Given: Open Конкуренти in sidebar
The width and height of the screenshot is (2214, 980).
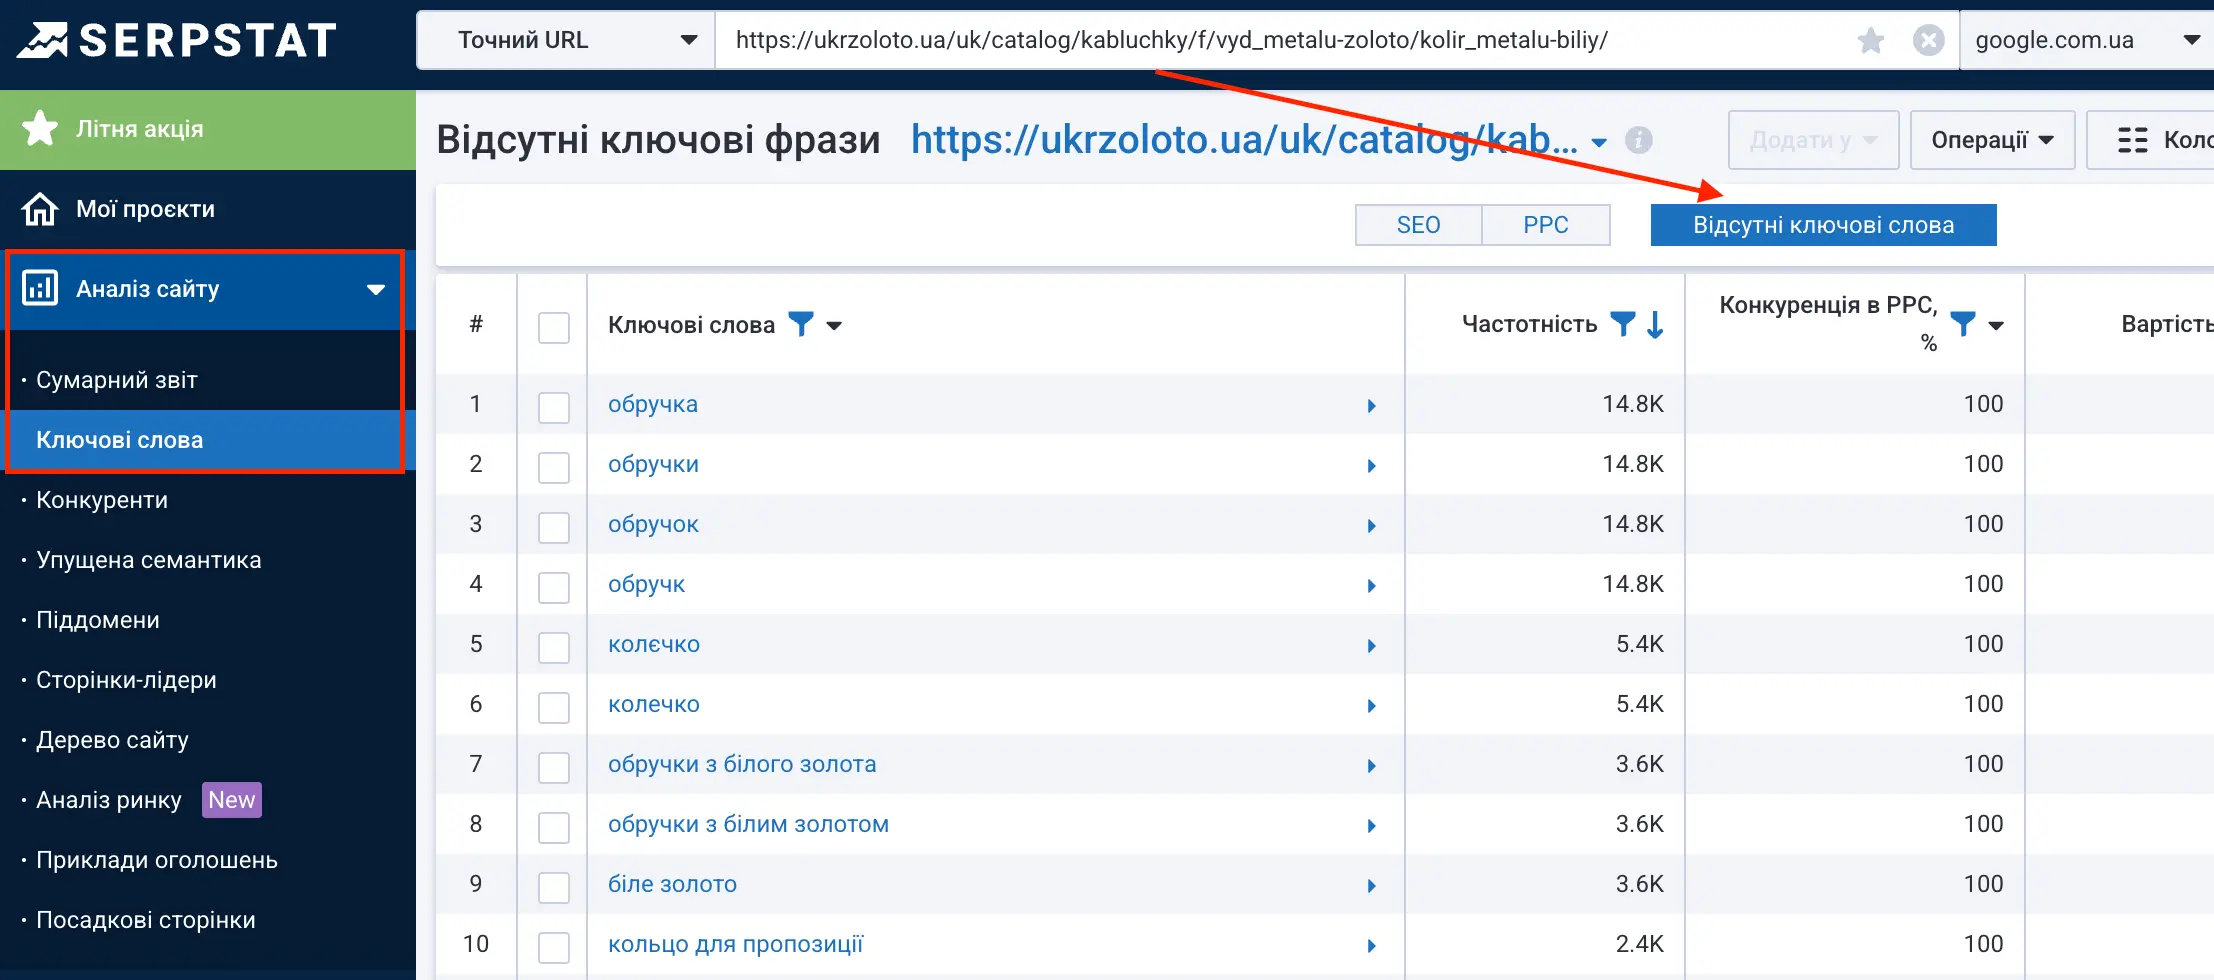Looking at the screenshot, I should [x=102, y=500].
